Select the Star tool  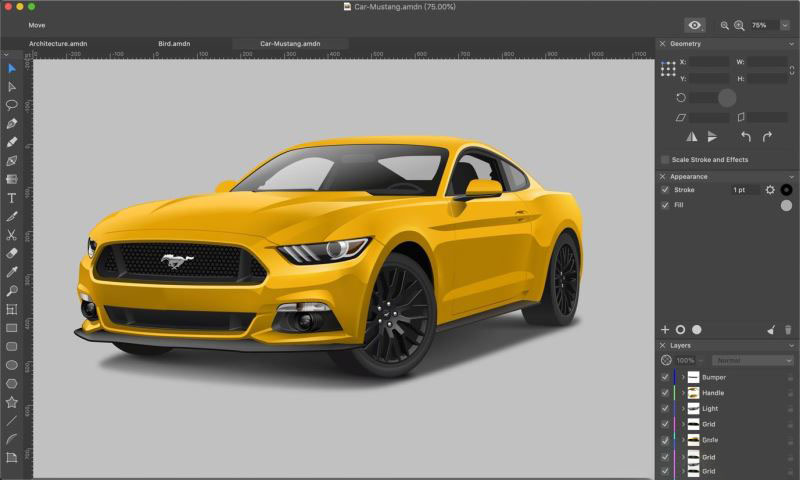[x=12, y=402]
